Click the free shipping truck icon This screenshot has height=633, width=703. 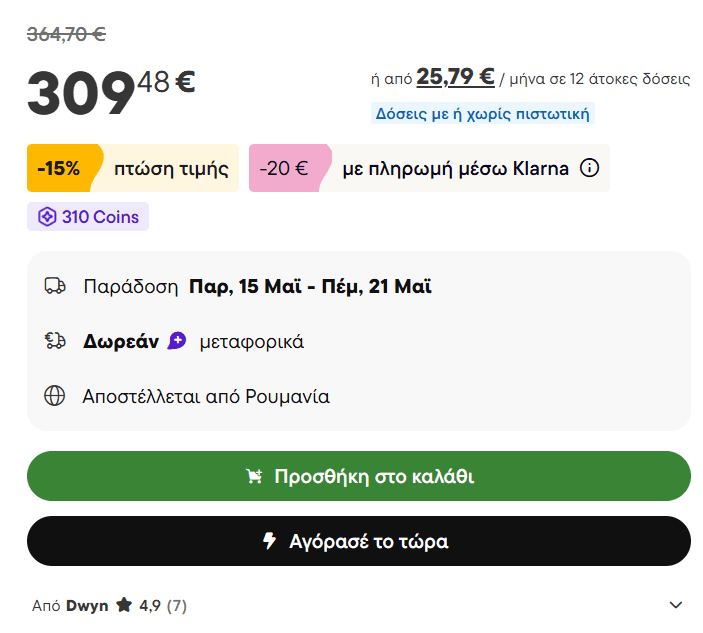tap(55, 341)
